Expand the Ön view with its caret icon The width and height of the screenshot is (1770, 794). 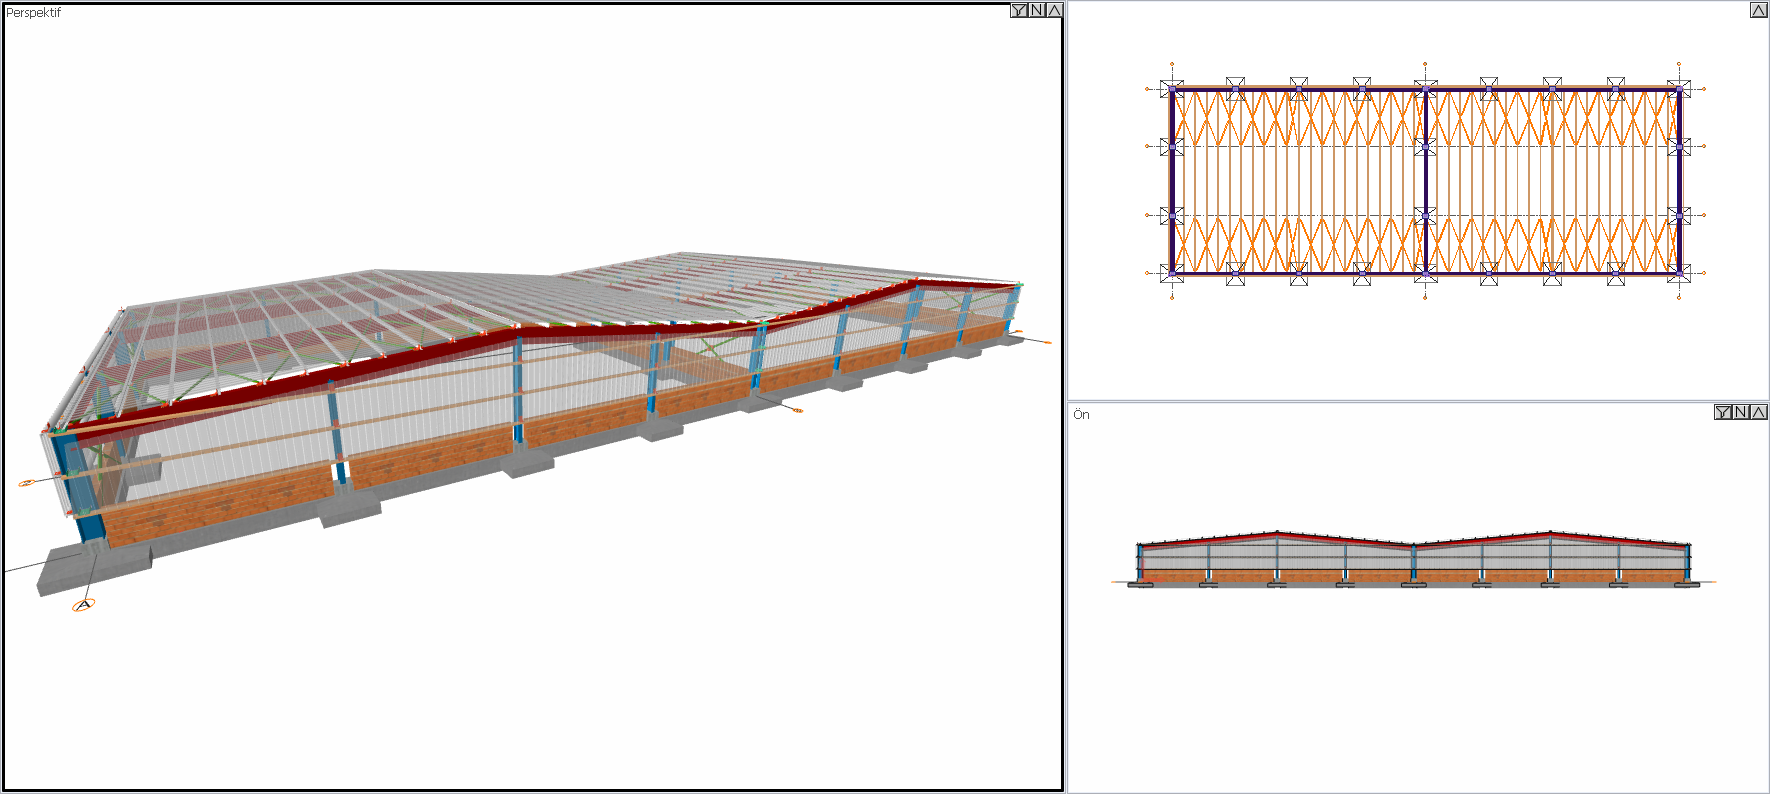(x=1758, y=412)
